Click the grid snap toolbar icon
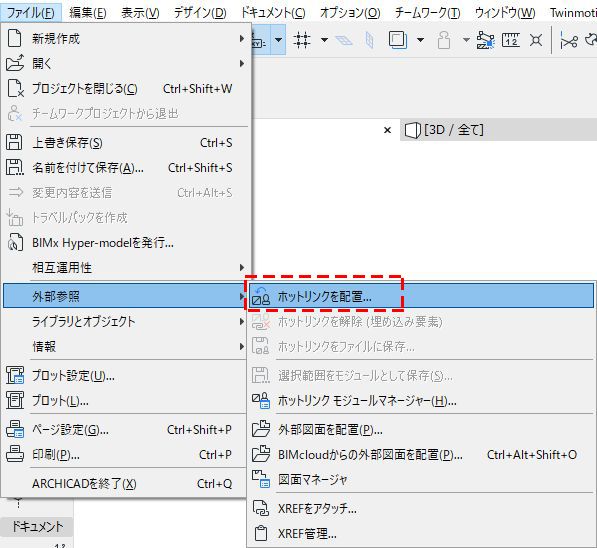Image resolution: width=597 pixels, height=548 pixels. (302, 40)
